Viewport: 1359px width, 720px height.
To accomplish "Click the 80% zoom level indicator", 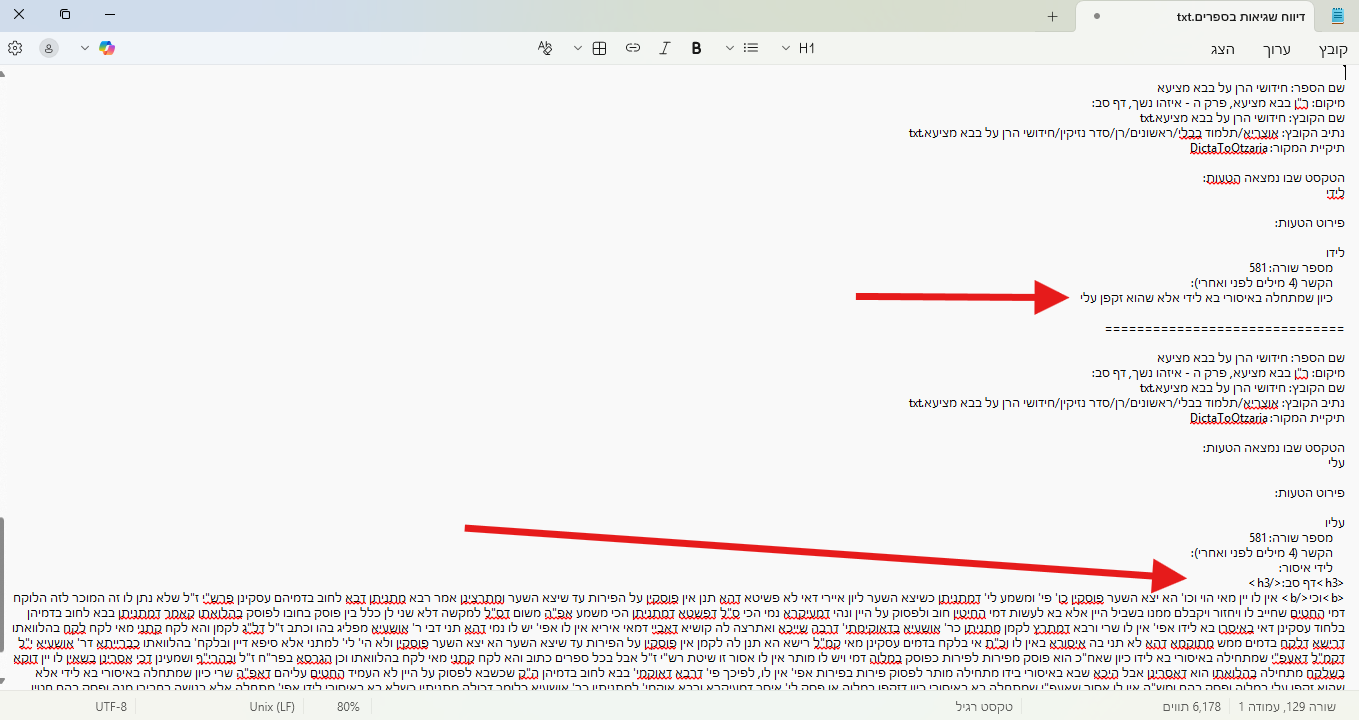I will coord(348,707).
